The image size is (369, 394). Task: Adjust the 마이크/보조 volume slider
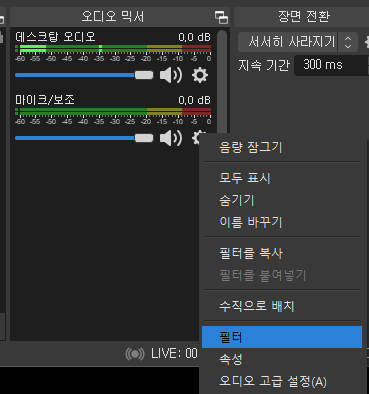pyautogui.click(x=84, y=138)
